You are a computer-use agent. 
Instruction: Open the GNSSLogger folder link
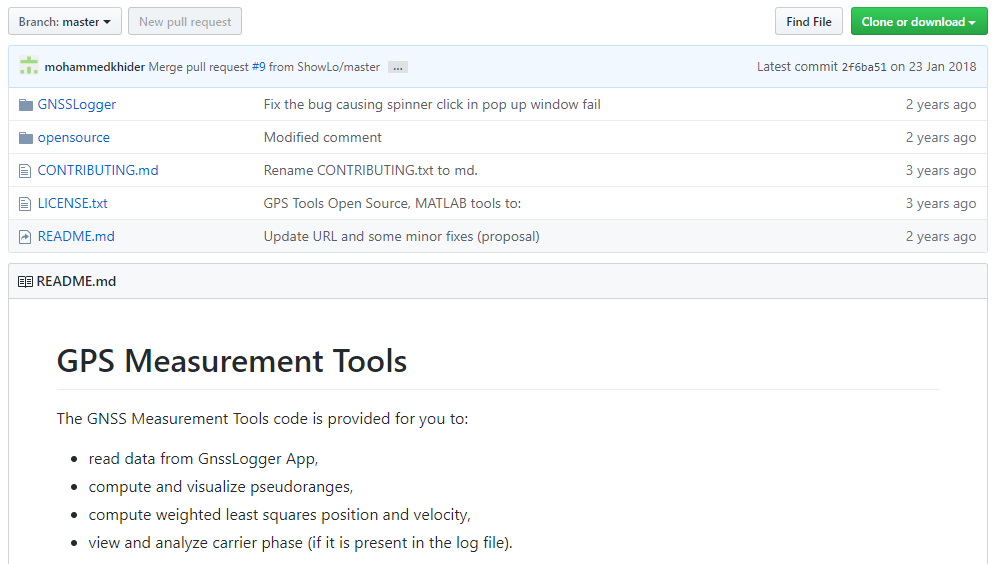click(77, 105)
